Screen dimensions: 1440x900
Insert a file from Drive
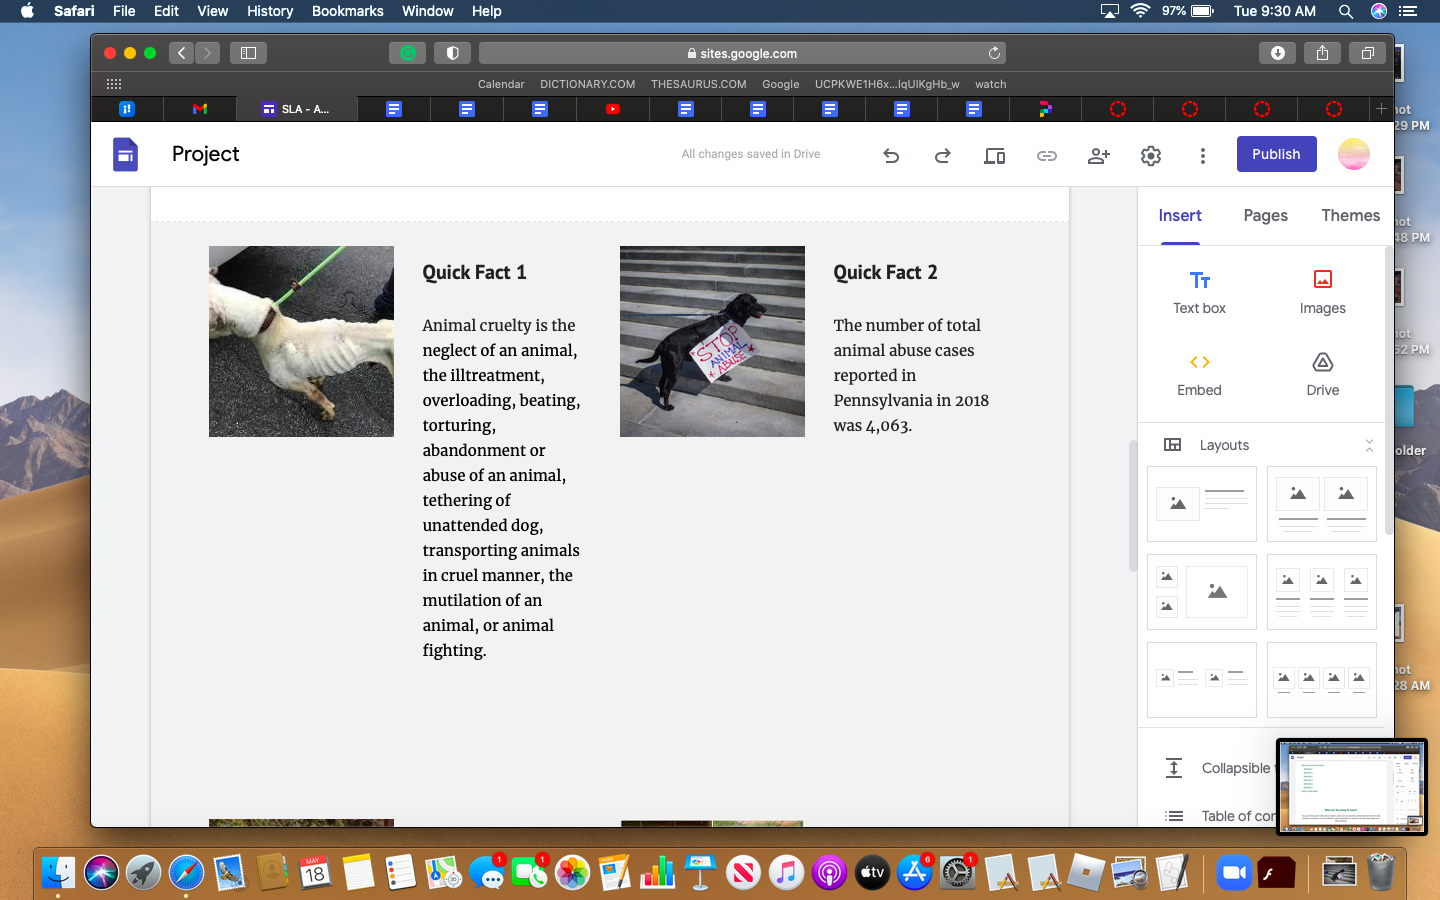point(1322,373)
